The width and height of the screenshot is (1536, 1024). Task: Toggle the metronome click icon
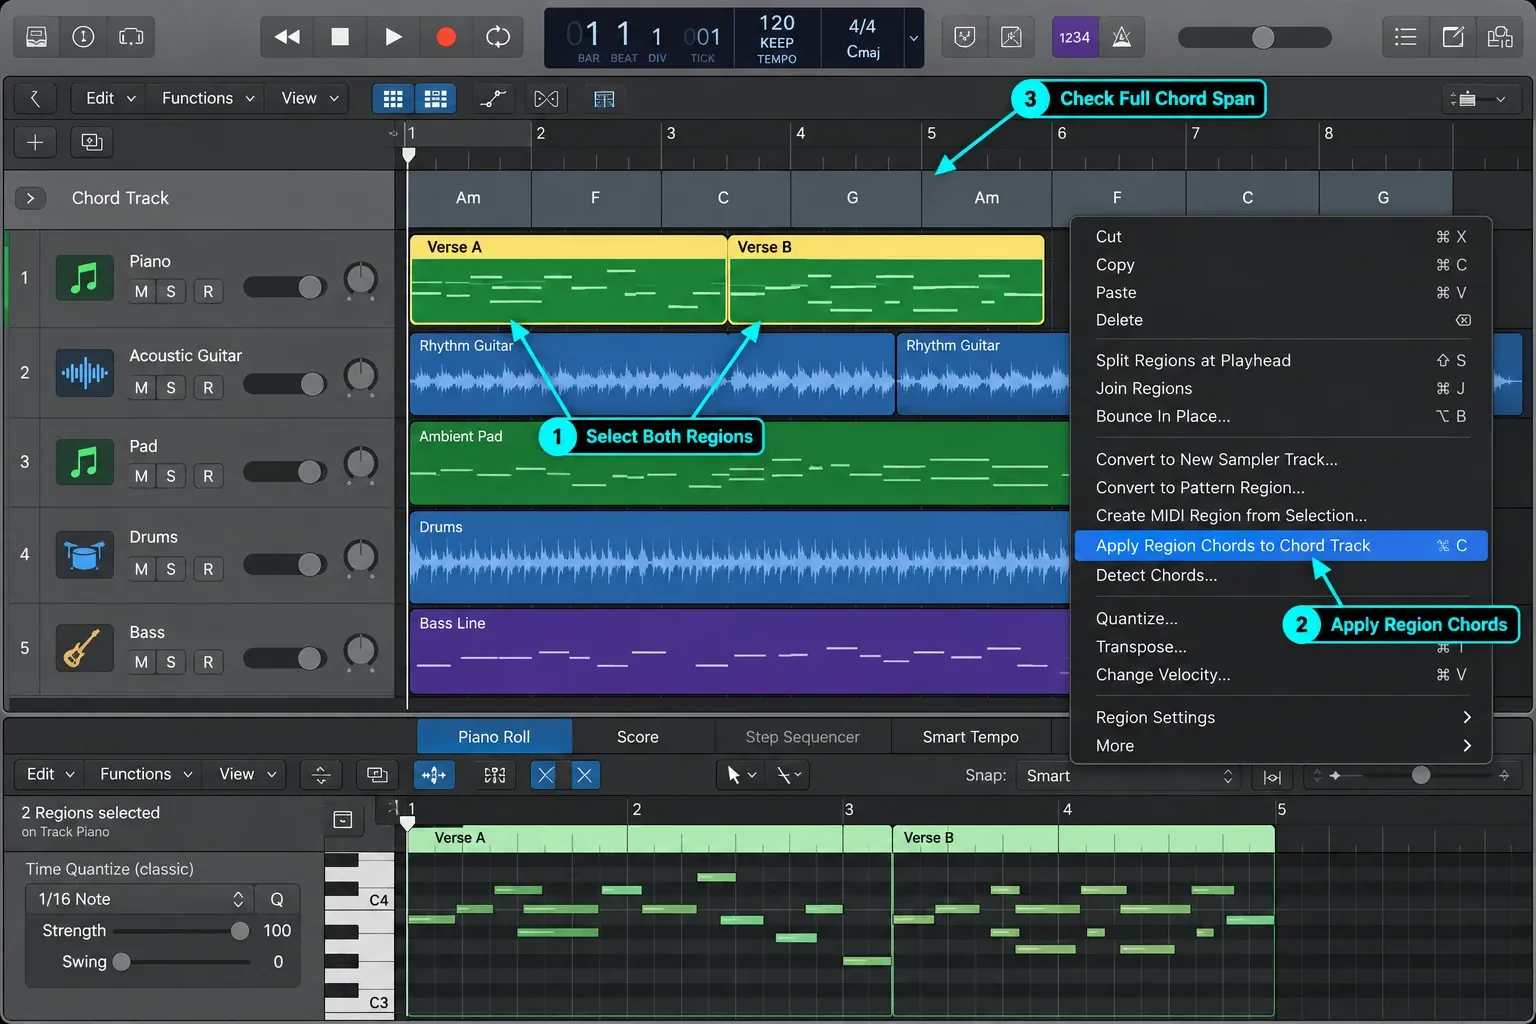(1122, 37)
